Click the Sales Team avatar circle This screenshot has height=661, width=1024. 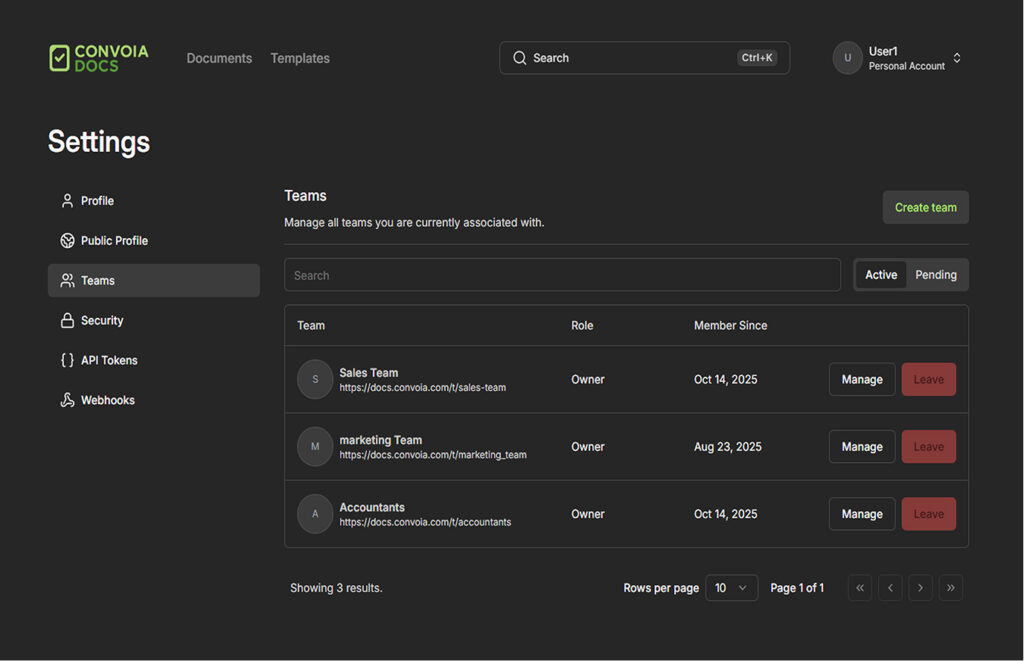(315, 380)
